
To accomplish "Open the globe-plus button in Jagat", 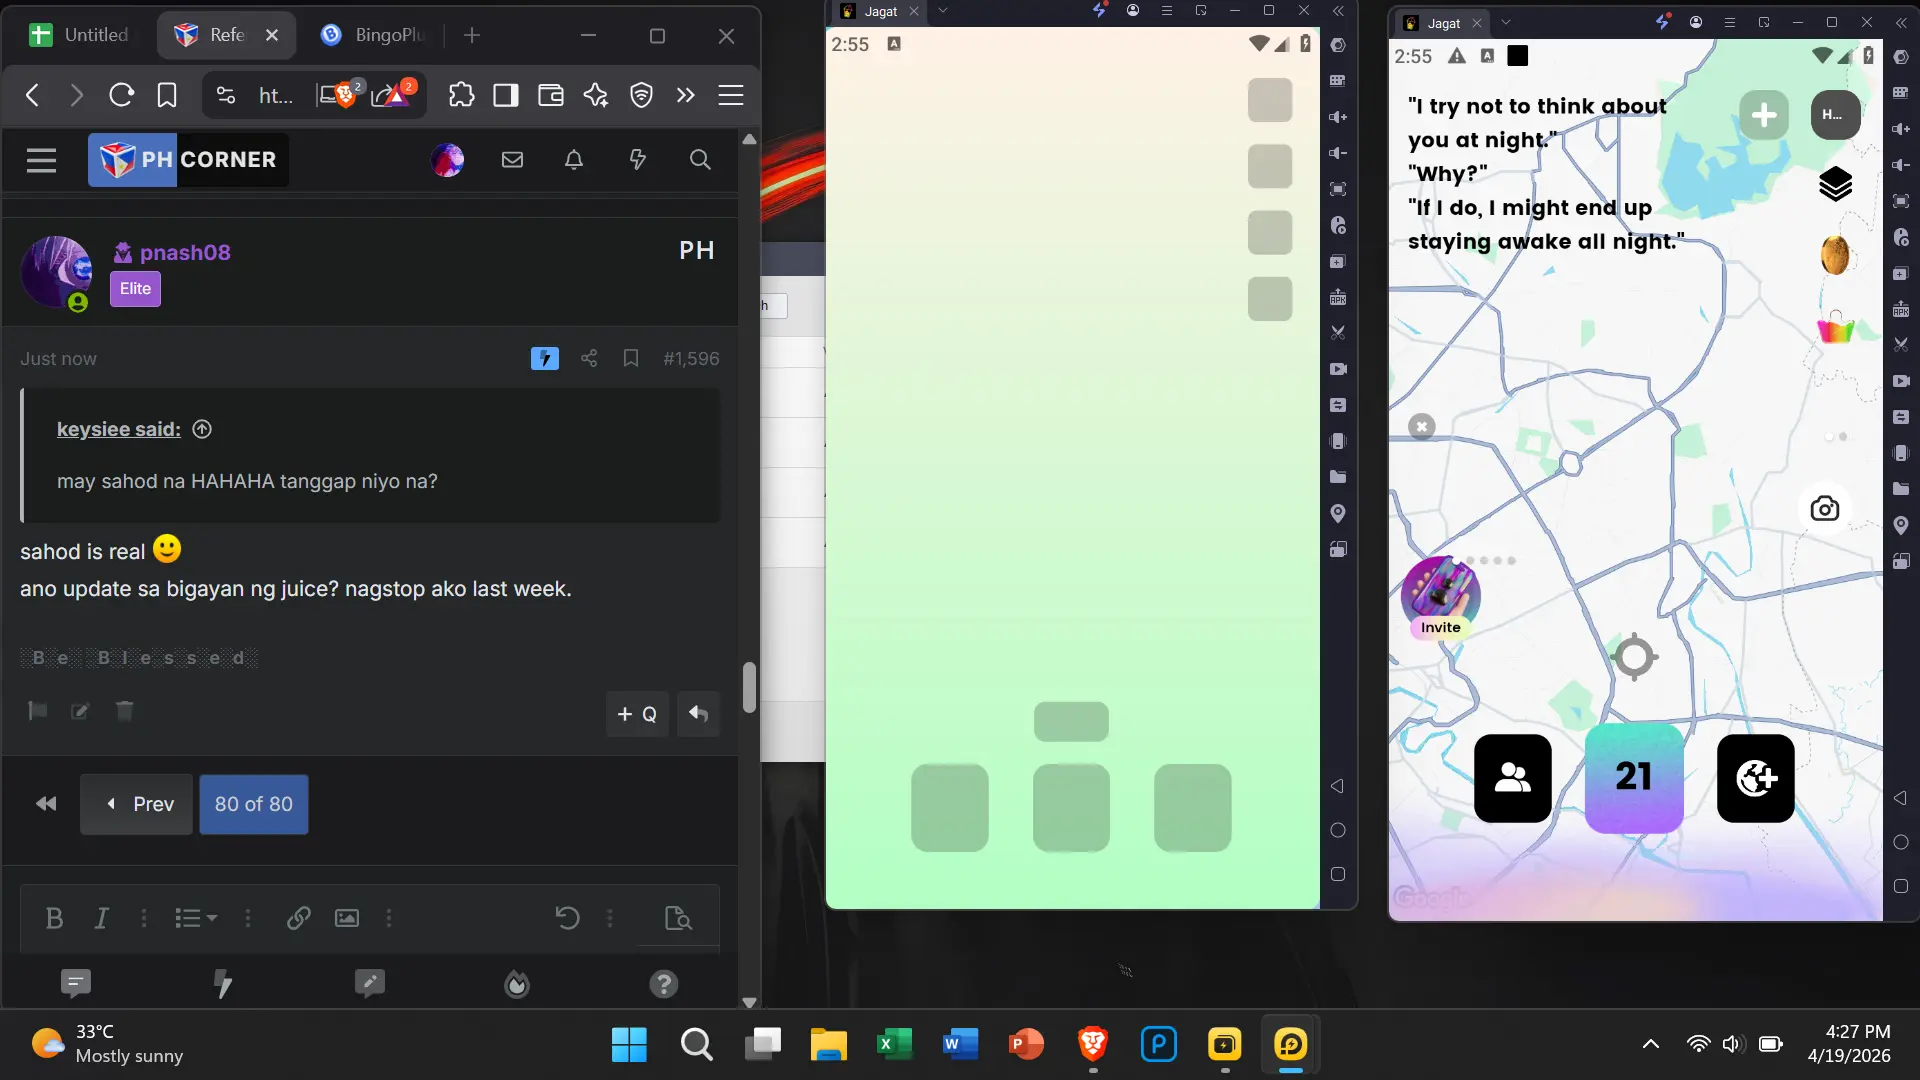I will click(x=1756, y=778).
